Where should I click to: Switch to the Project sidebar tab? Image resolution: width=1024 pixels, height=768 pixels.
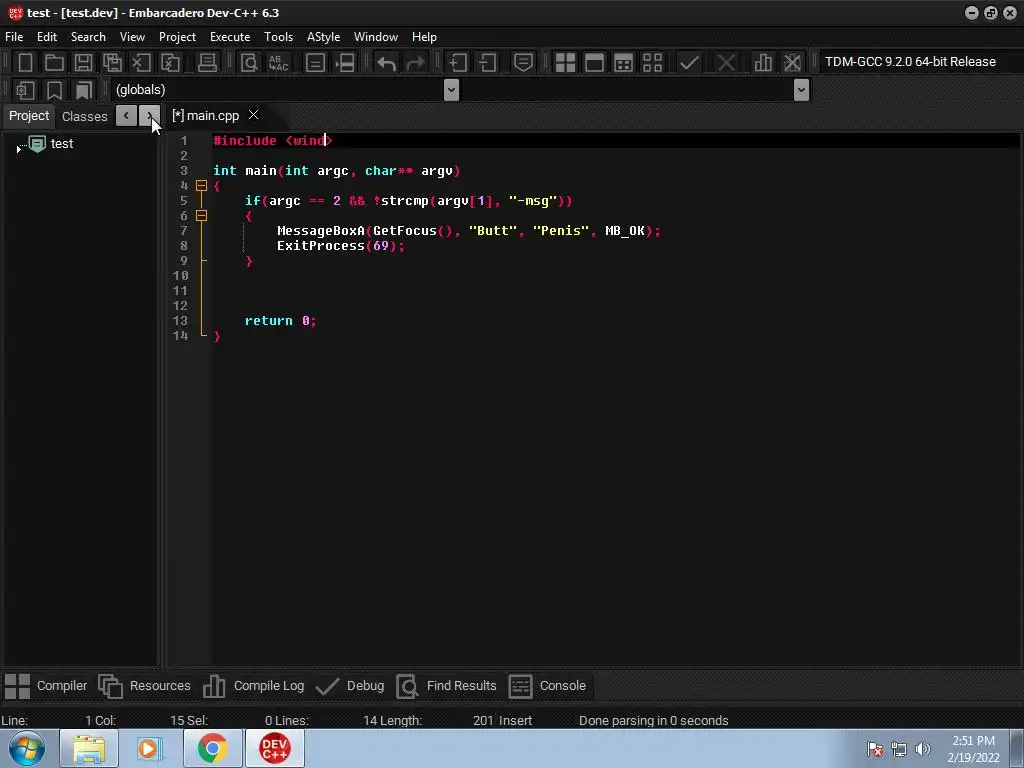(x=29, y=116)
